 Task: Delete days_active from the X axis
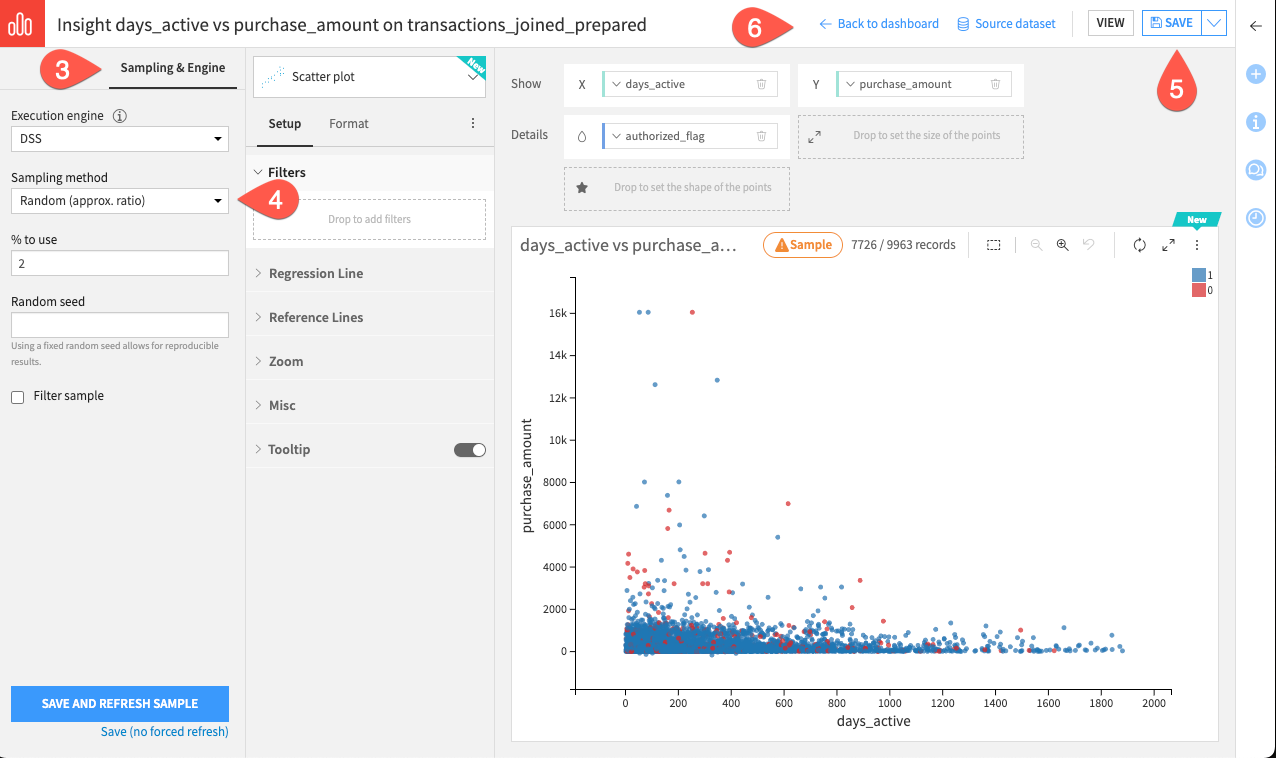pyautogui.click(x=761, y=84)
